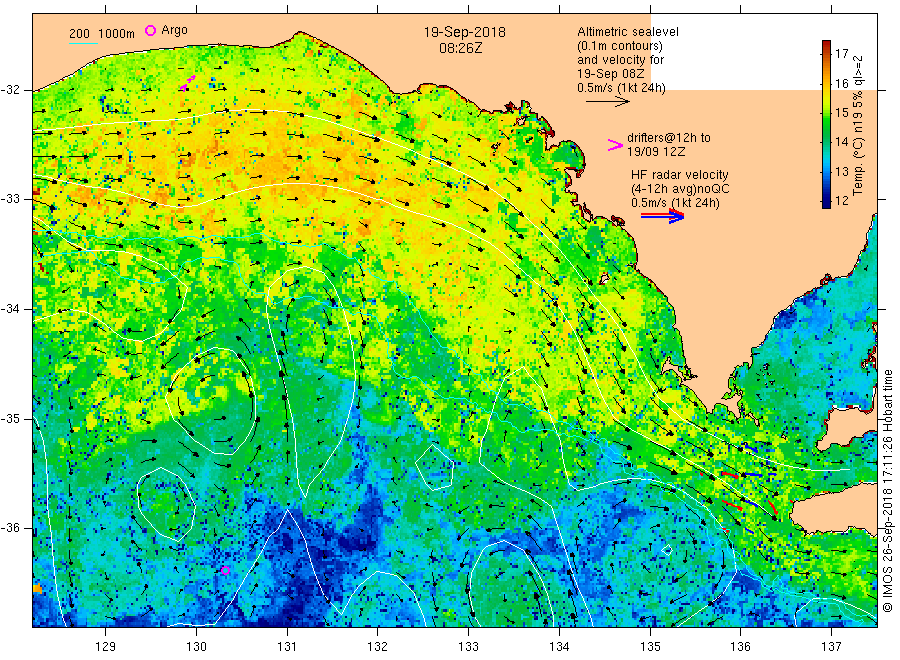Click the longitude label 131
The height and width of the screenshot is (660, 900).
[287, 647]
